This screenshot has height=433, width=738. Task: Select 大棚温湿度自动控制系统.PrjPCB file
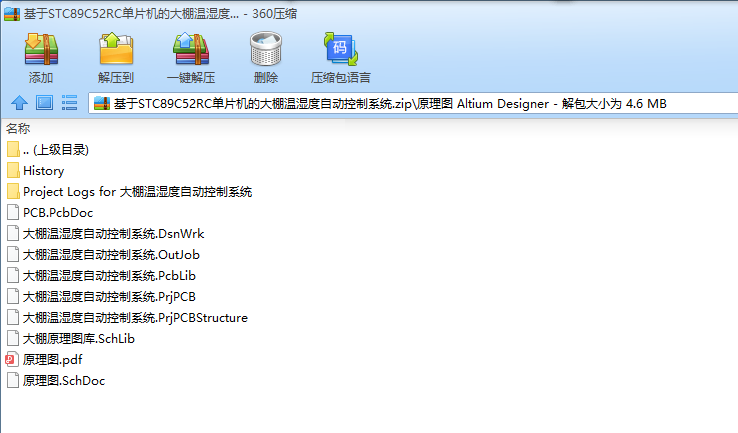pyautogui.click(x=101, y=297)
